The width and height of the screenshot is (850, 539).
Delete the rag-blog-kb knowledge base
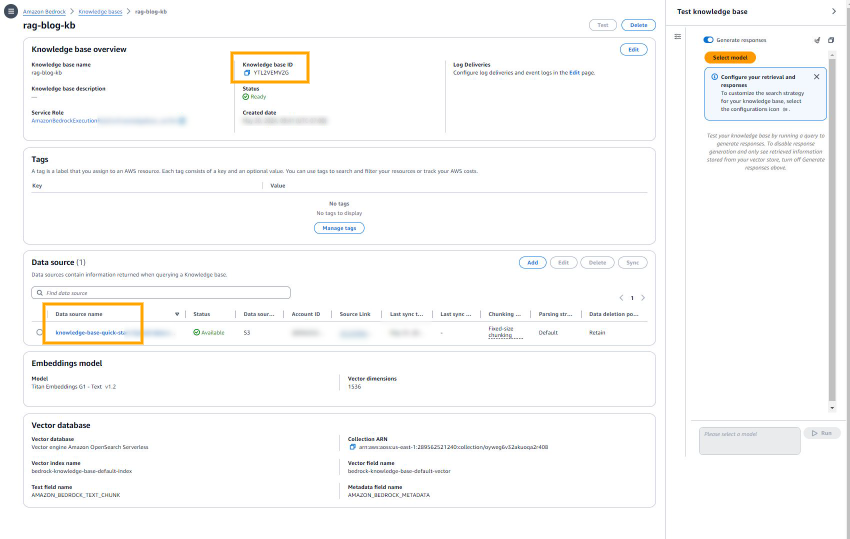639,25
